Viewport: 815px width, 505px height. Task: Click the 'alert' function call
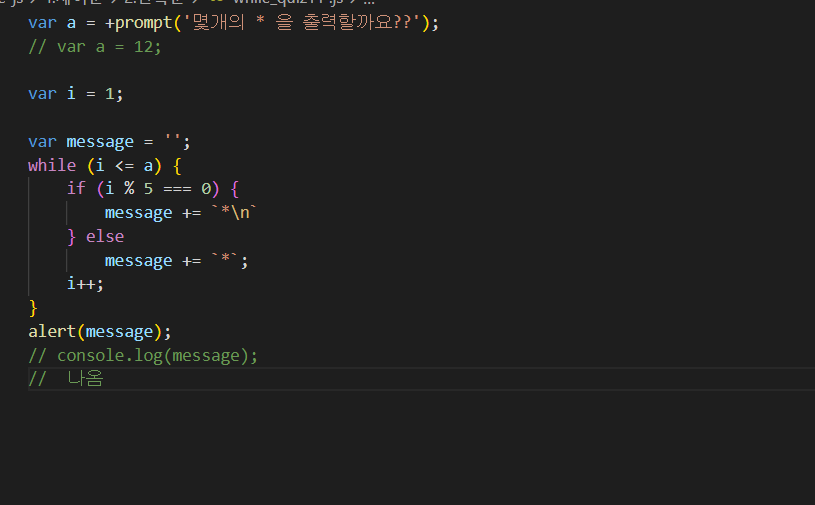pos(99,331)
